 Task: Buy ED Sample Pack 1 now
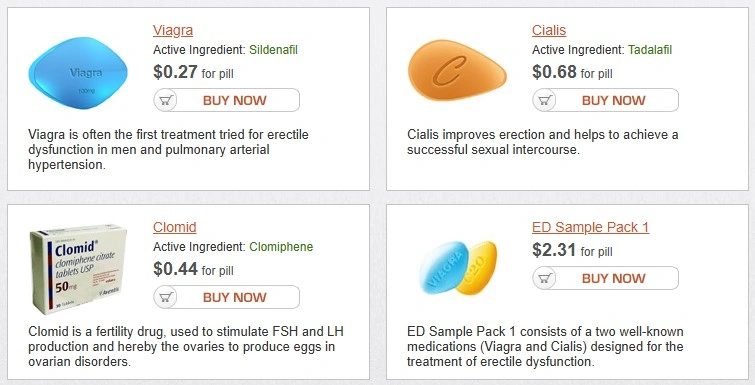pos(605,278)
